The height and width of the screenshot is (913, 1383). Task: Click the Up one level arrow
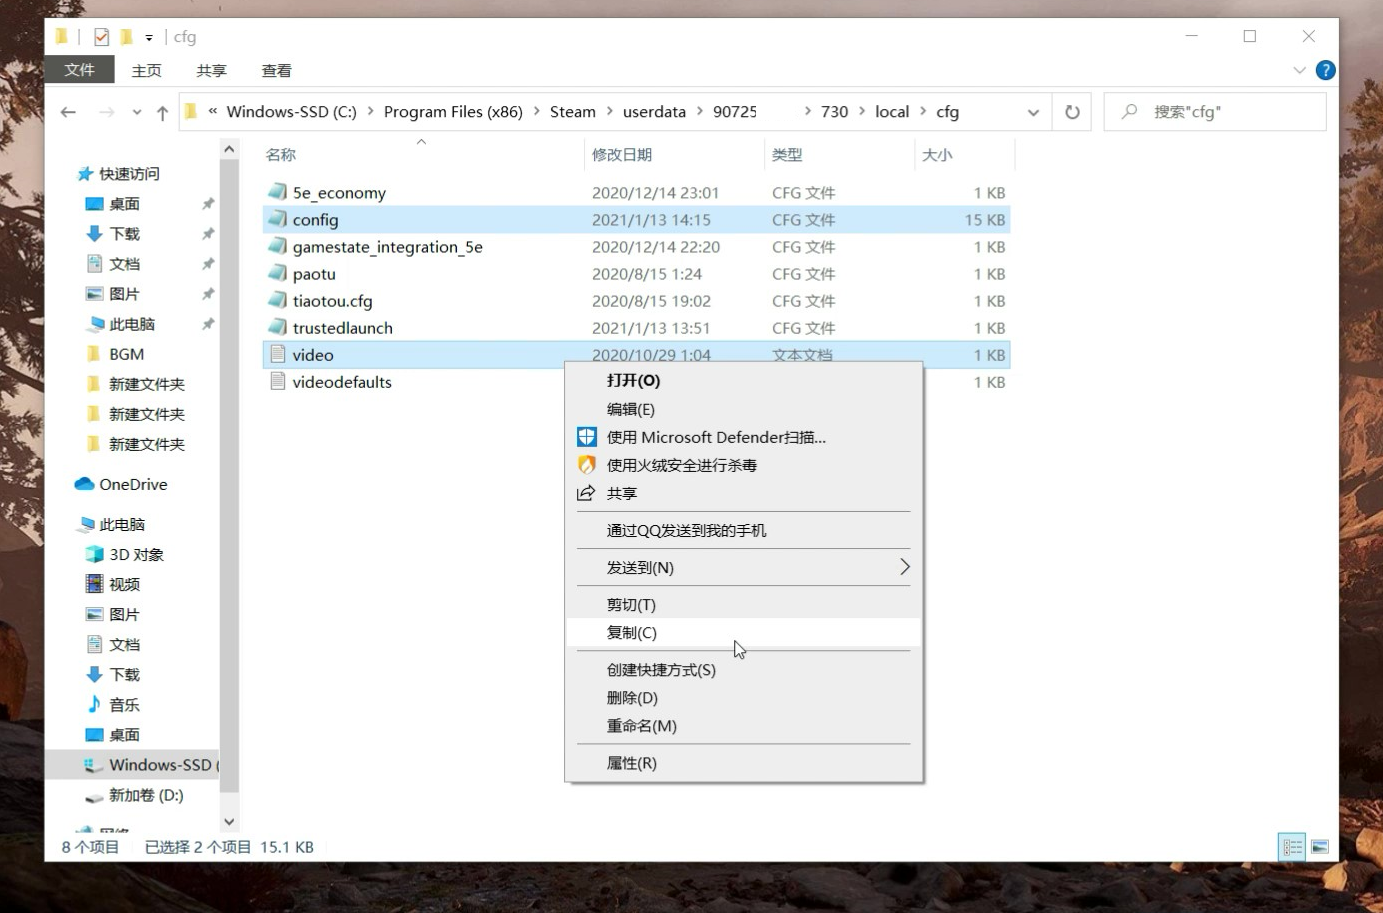pyautogui.click(x=162, y=113)
